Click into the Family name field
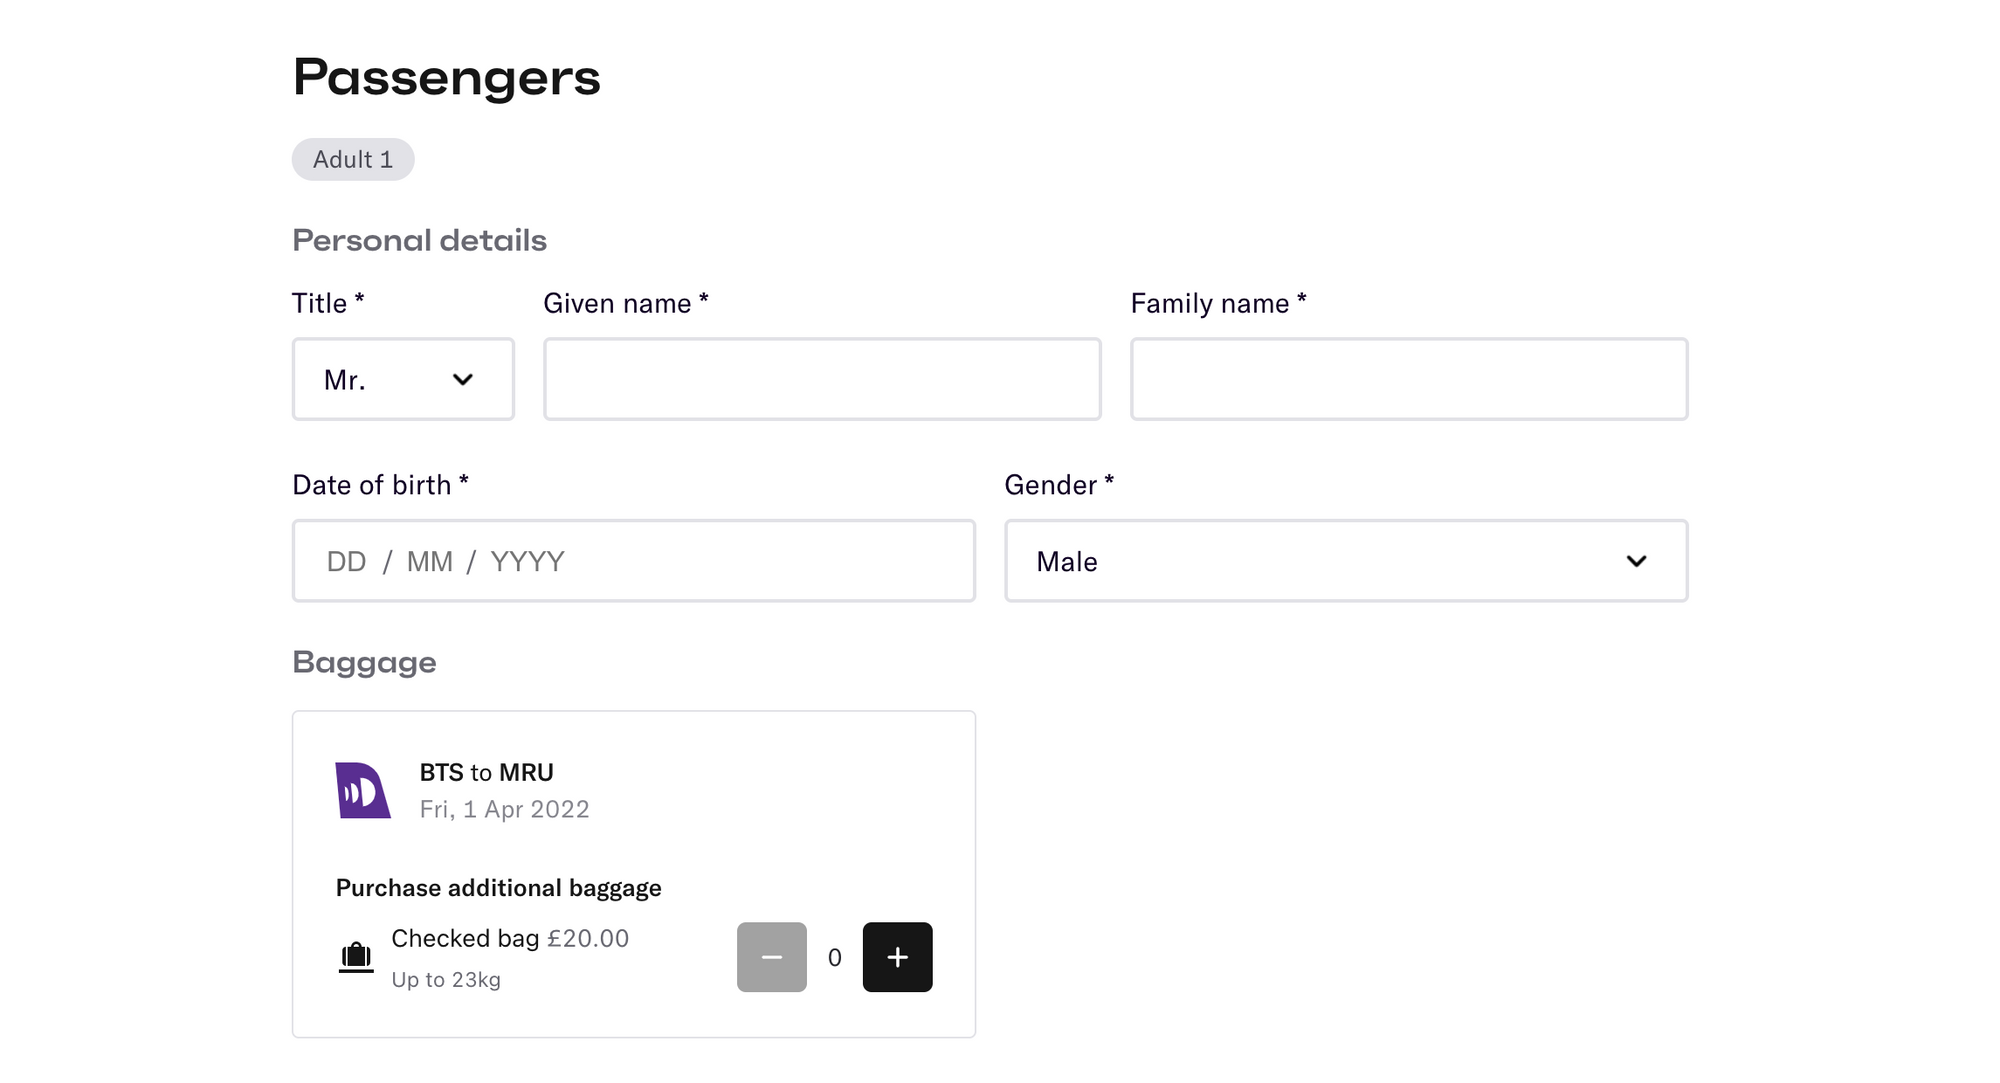Viewport: 2000px width, 1083px height. (1409, 379)
